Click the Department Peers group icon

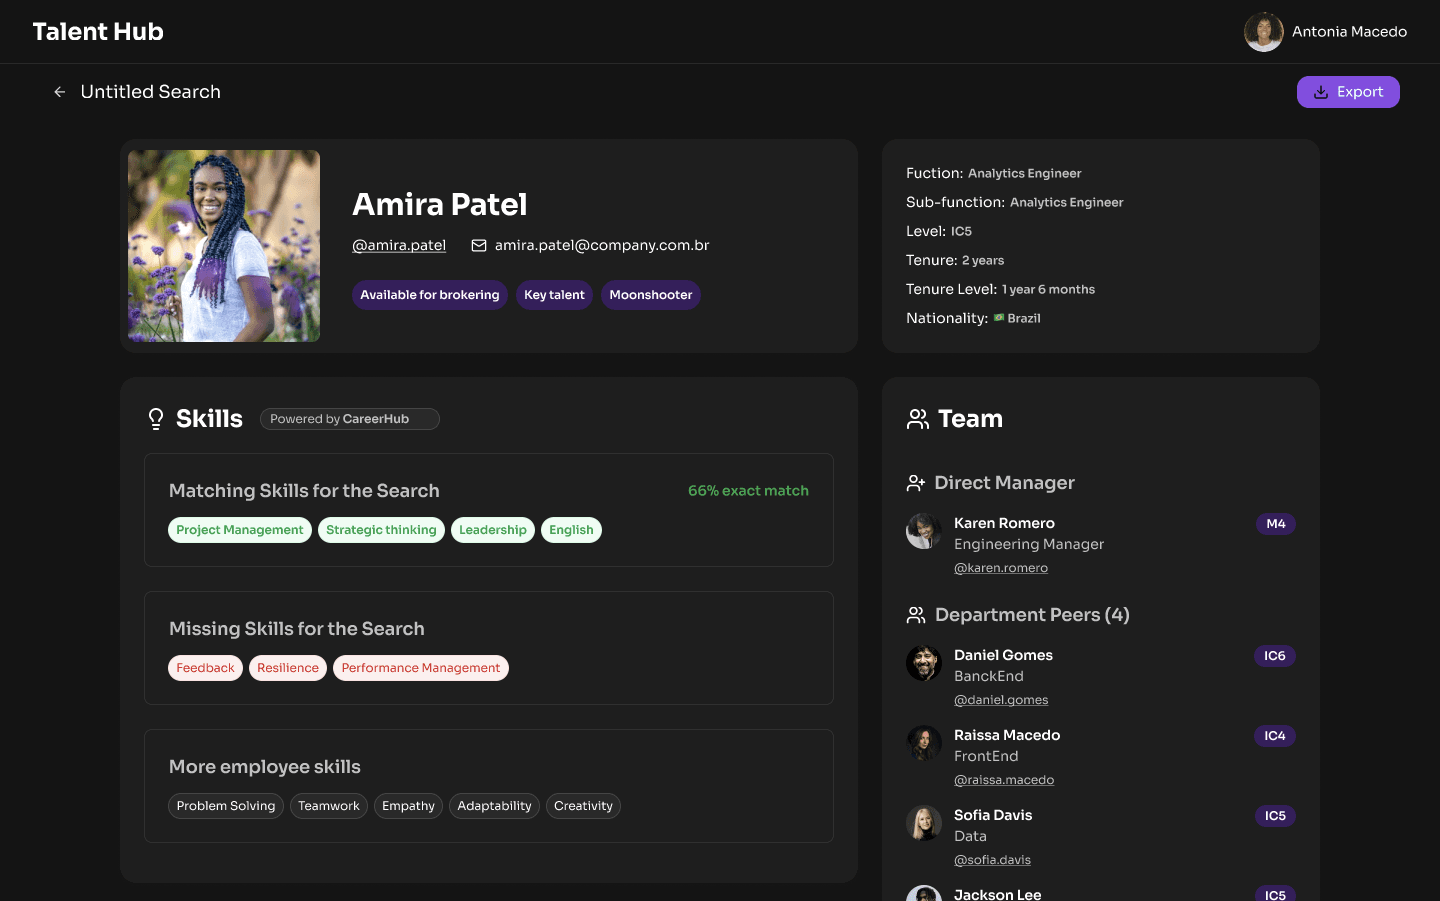(x=916, y=615)
